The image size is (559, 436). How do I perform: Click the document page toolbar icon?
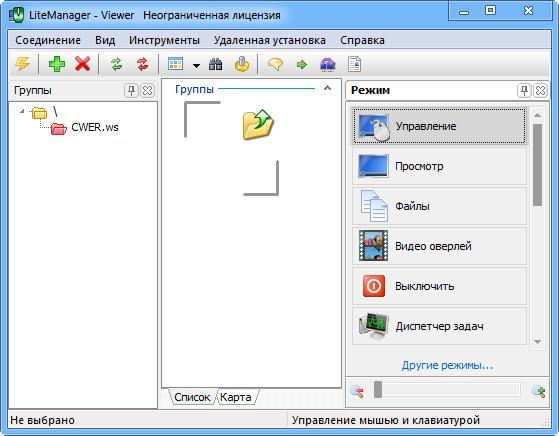click(354, 64)
